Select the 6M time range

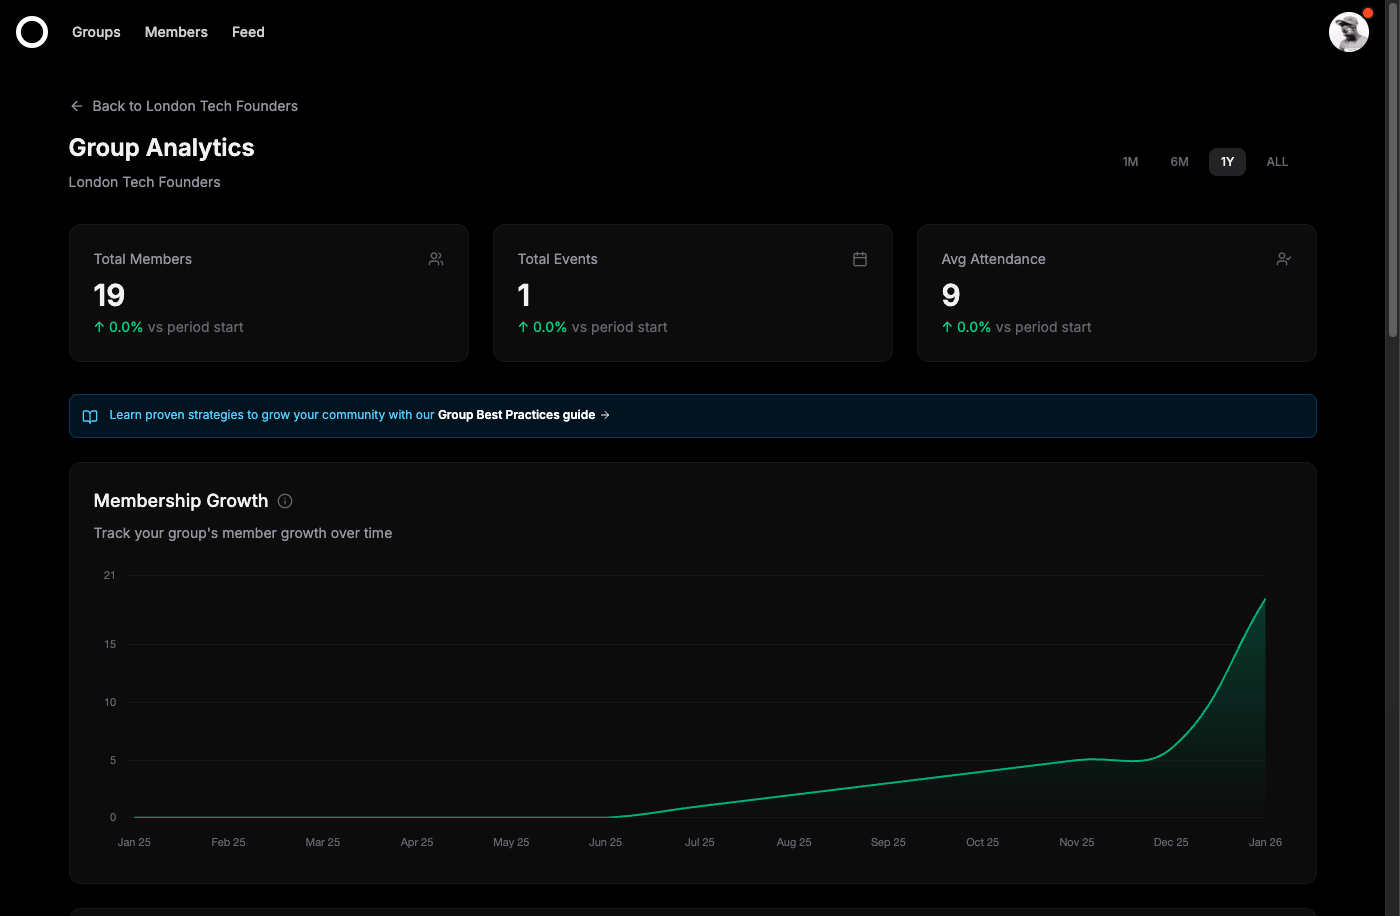(x=1179, y=161)
